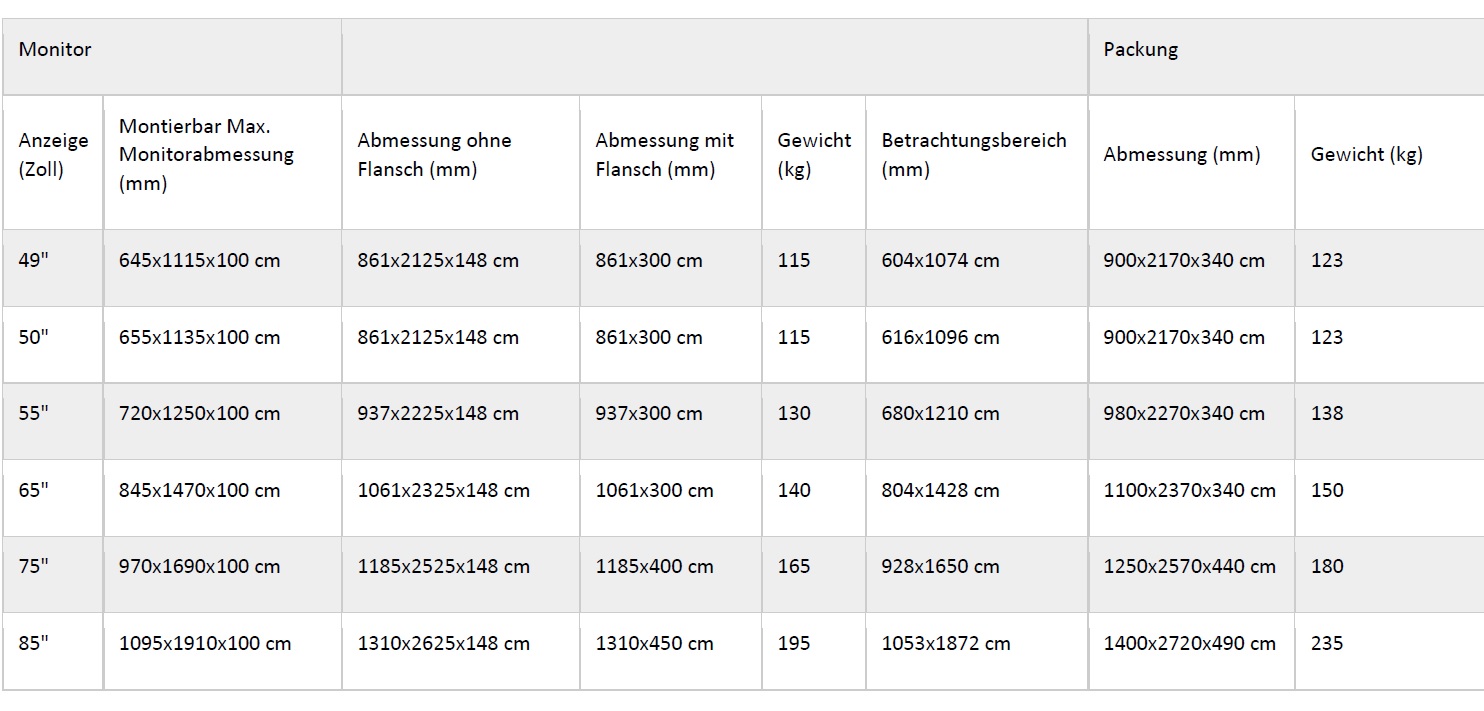1484x711 pixels.
Task: Click the Gewicht (kg) header under Packung
Action: coord(1366,154)
